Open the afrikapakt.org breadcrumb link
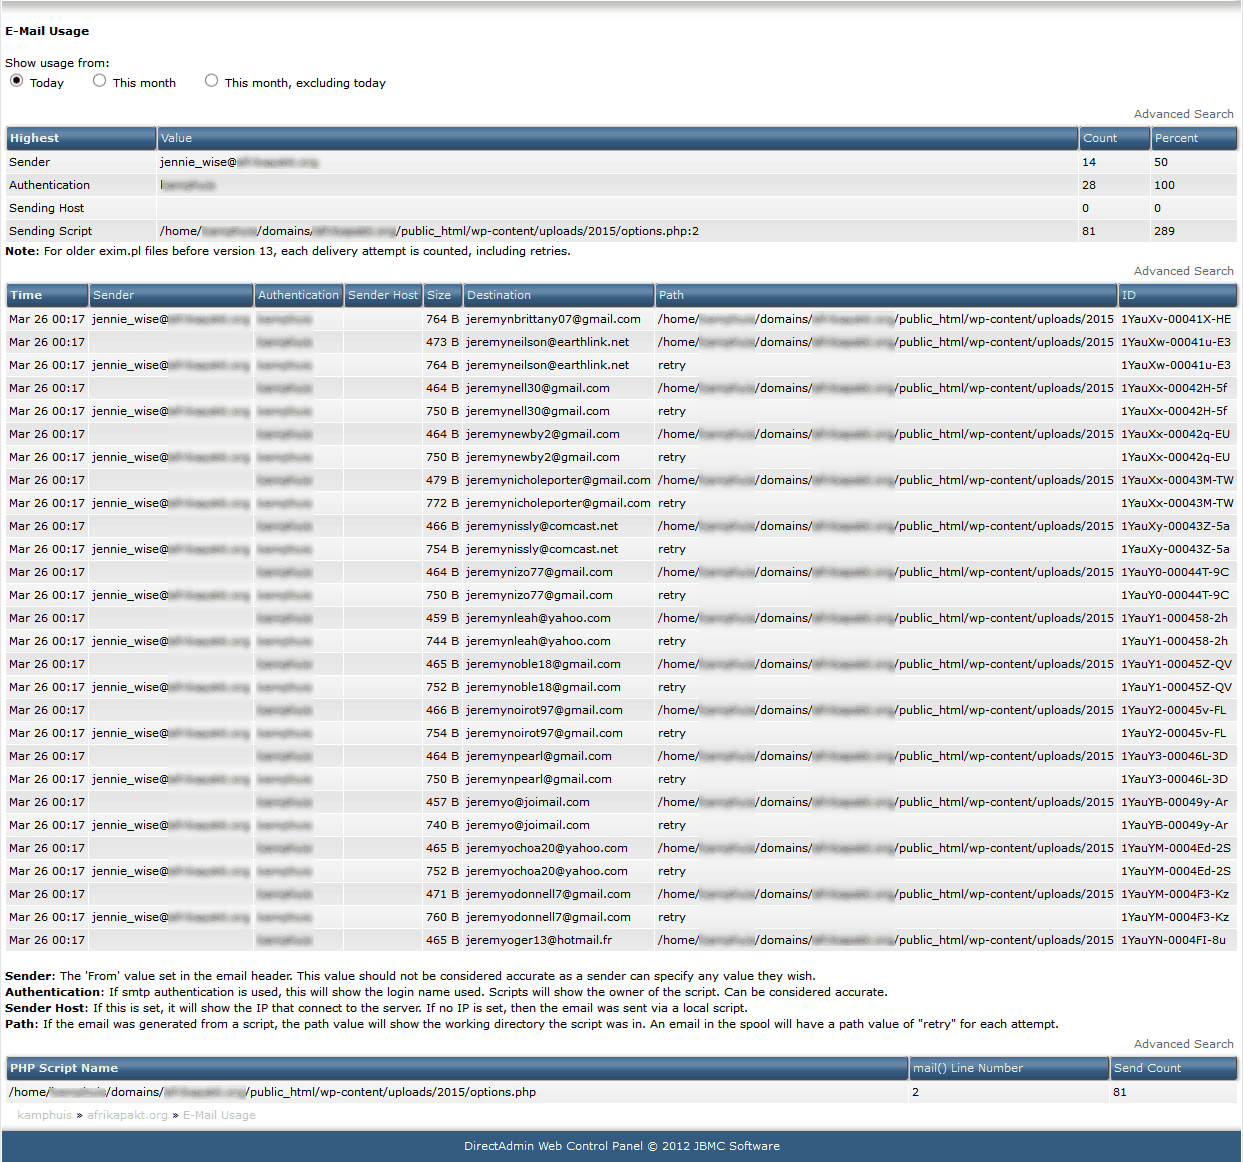 click(x=127, y=1115)
